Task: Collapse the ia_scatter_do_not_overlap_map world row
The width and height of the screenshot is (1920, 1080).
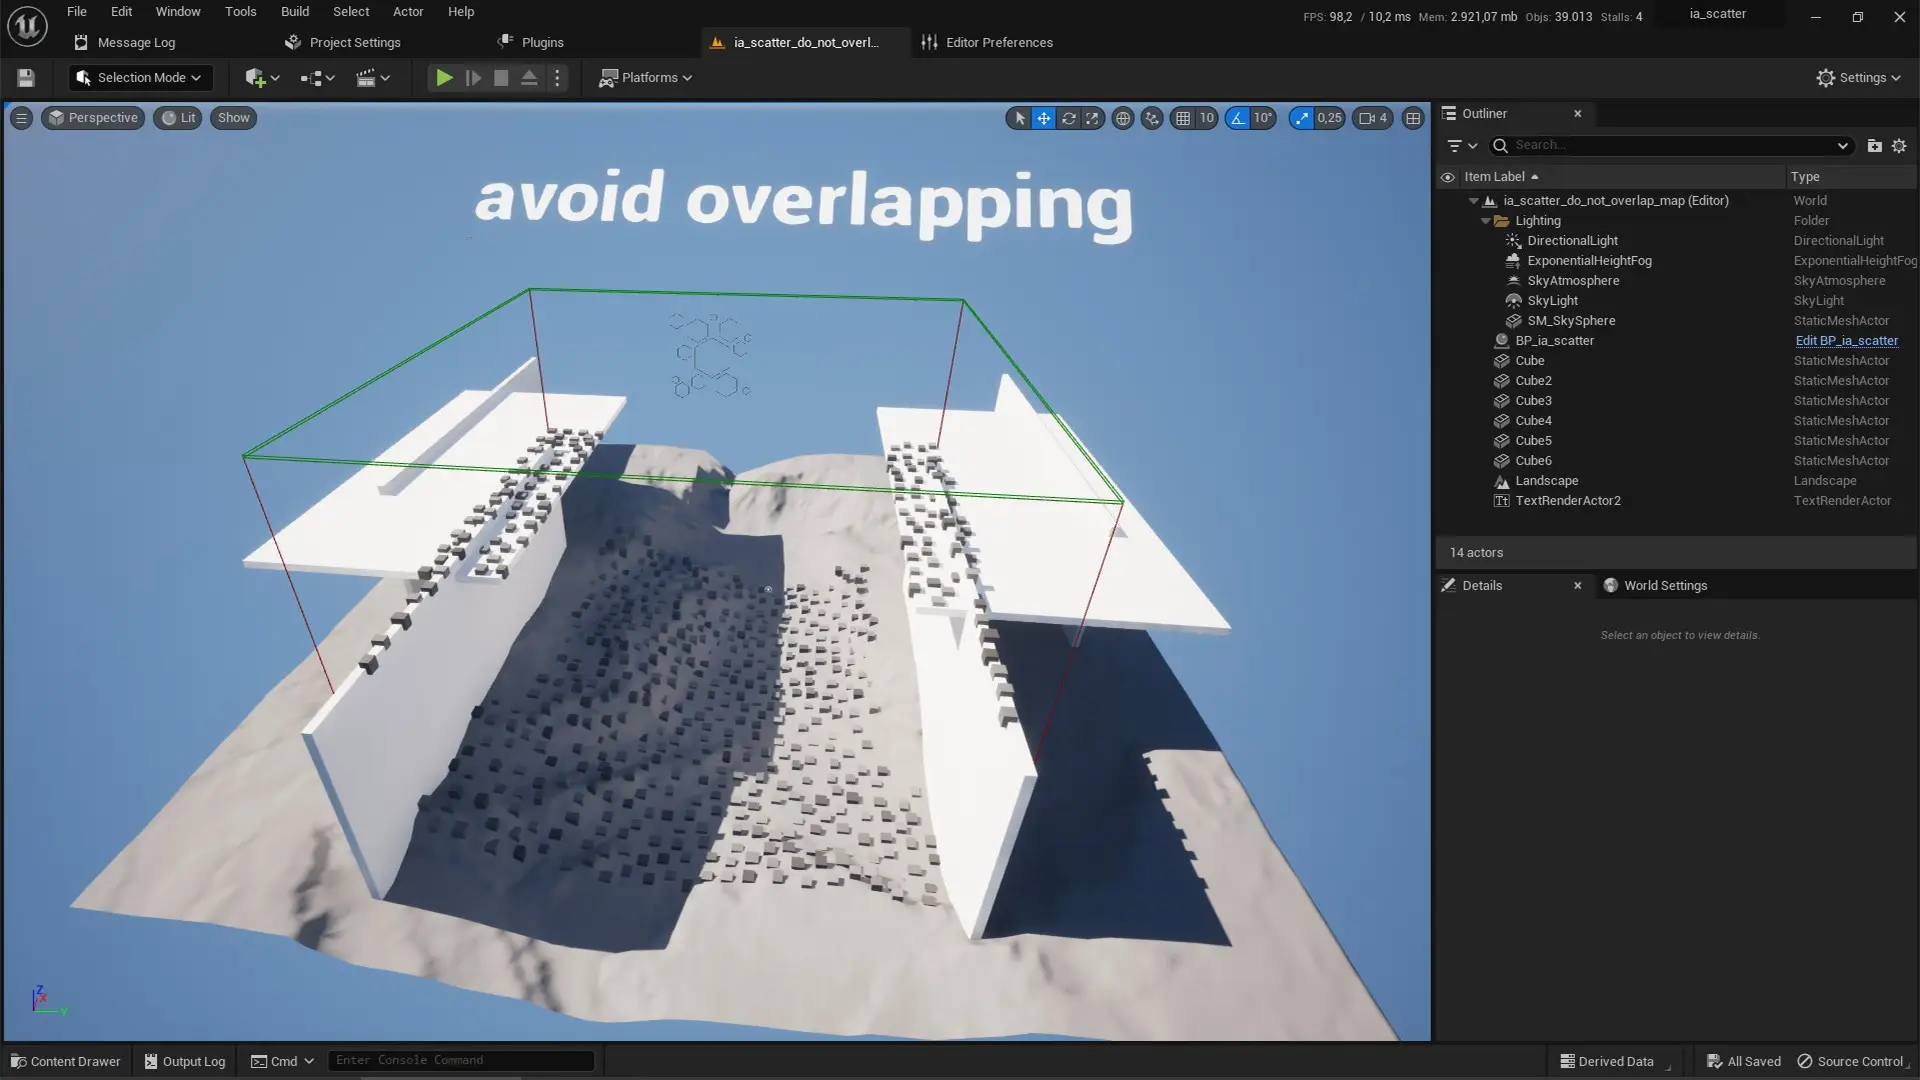Action: (1473, 201)
